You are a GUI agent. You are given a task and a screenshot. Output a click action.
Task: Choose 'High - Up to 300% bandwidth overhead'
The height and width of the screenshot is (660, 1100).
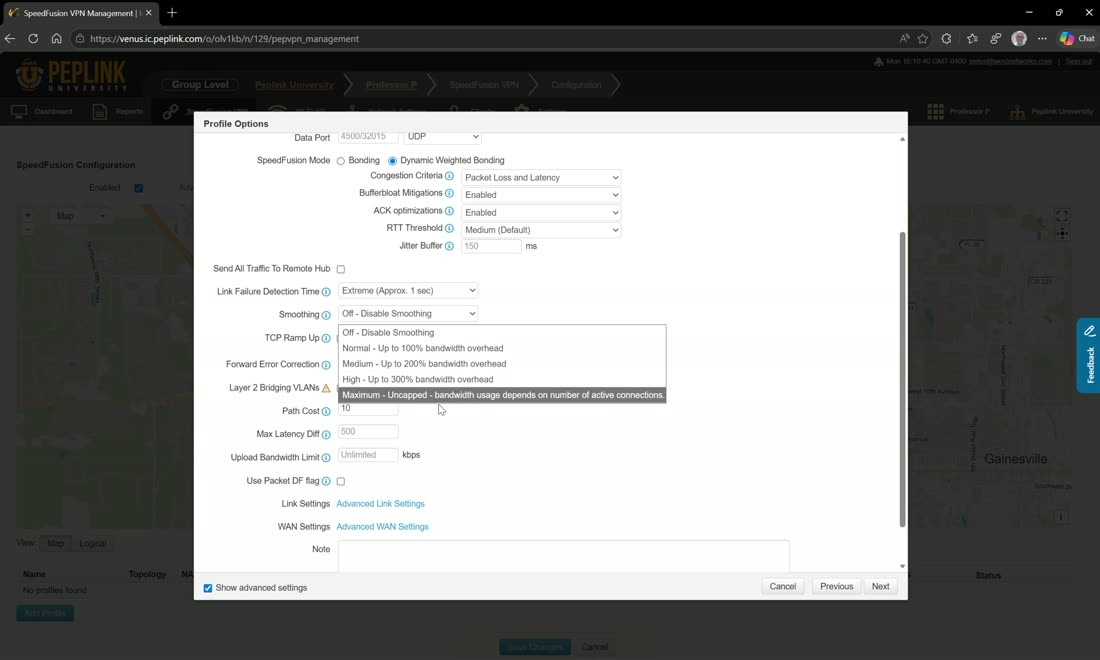(502, 379)
